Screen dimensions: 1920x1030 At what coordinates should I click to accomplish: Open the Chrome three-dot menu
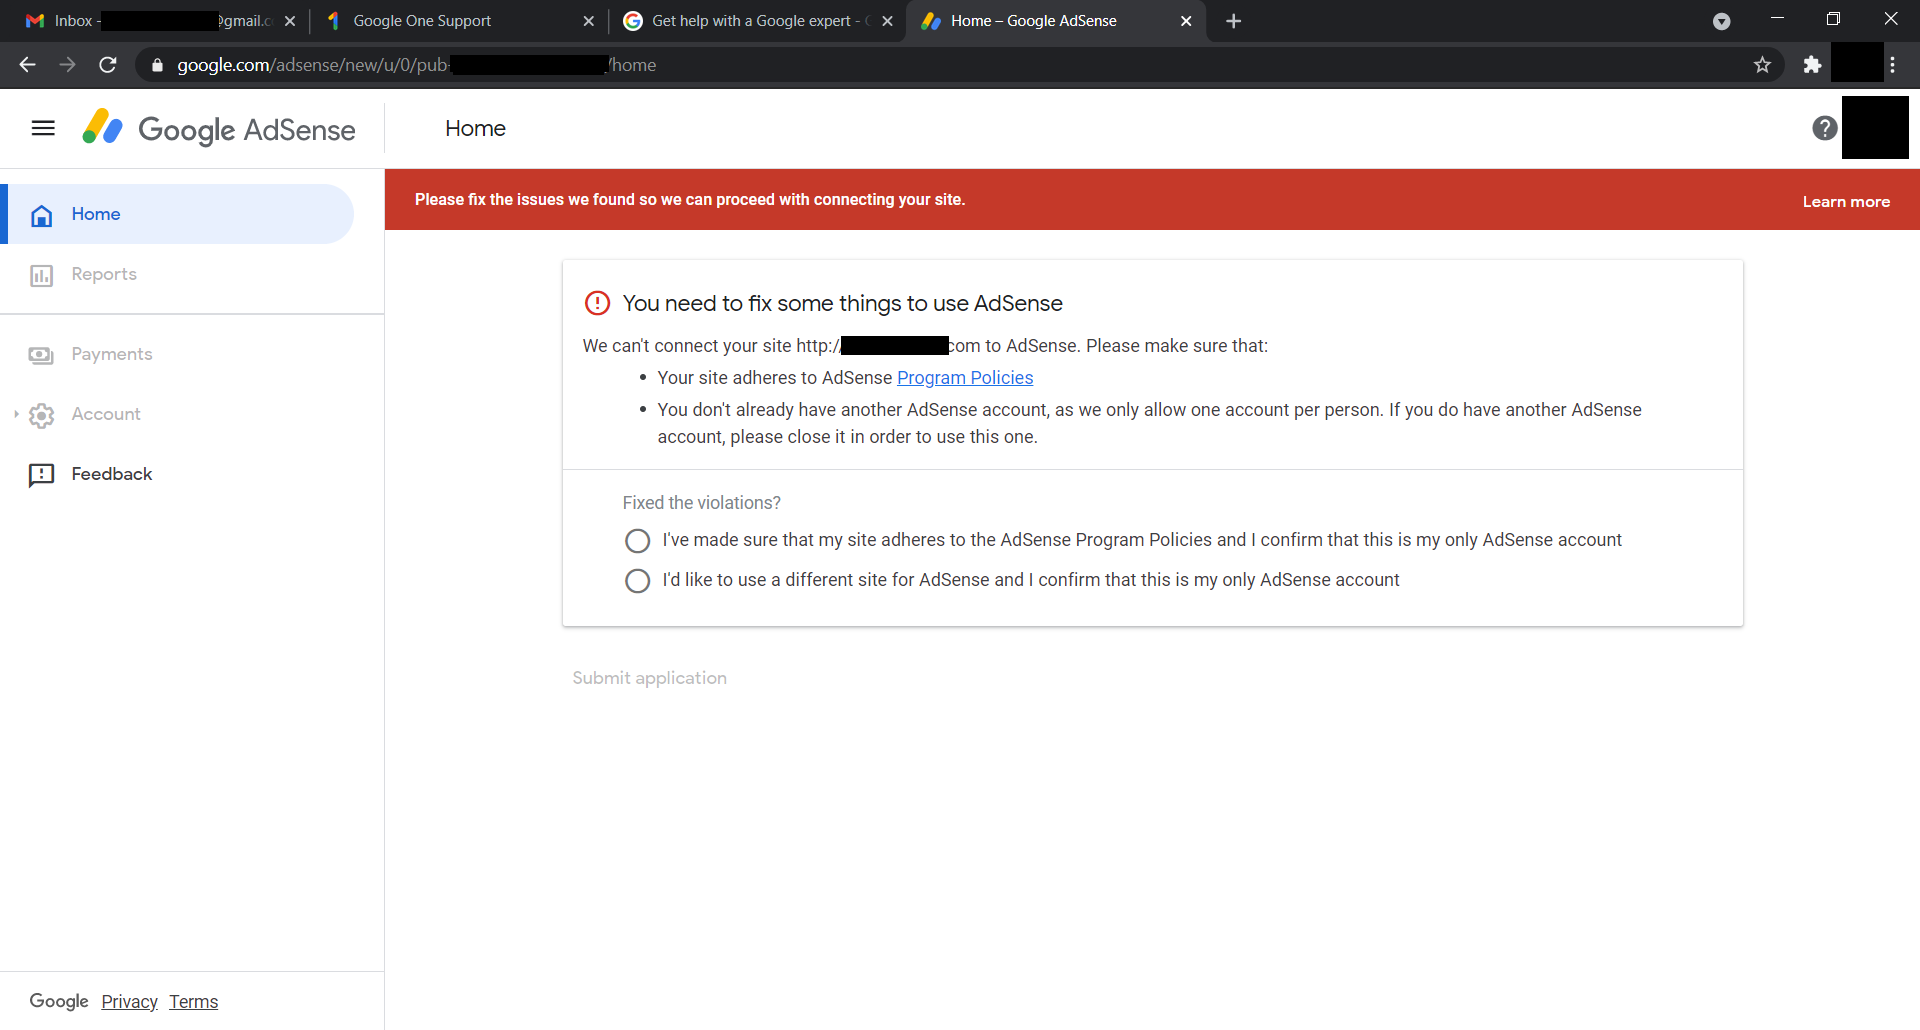tap(1893, 65)
